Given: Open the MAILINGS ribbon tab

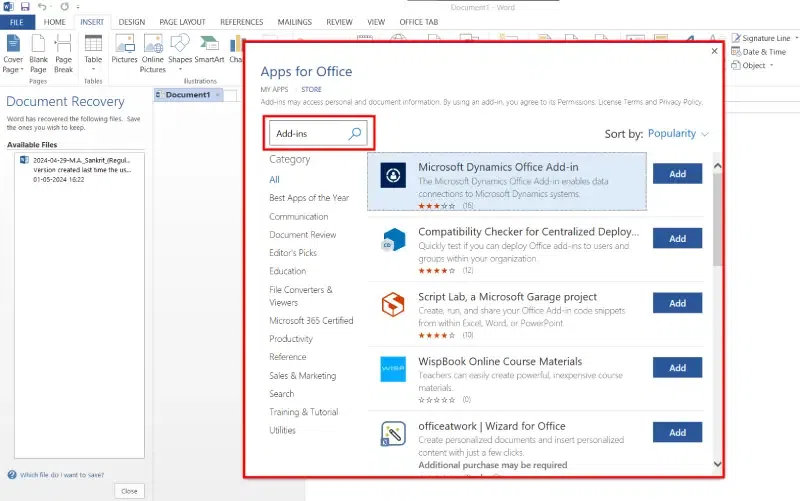Looking at the screenshot, I should 294,22.
